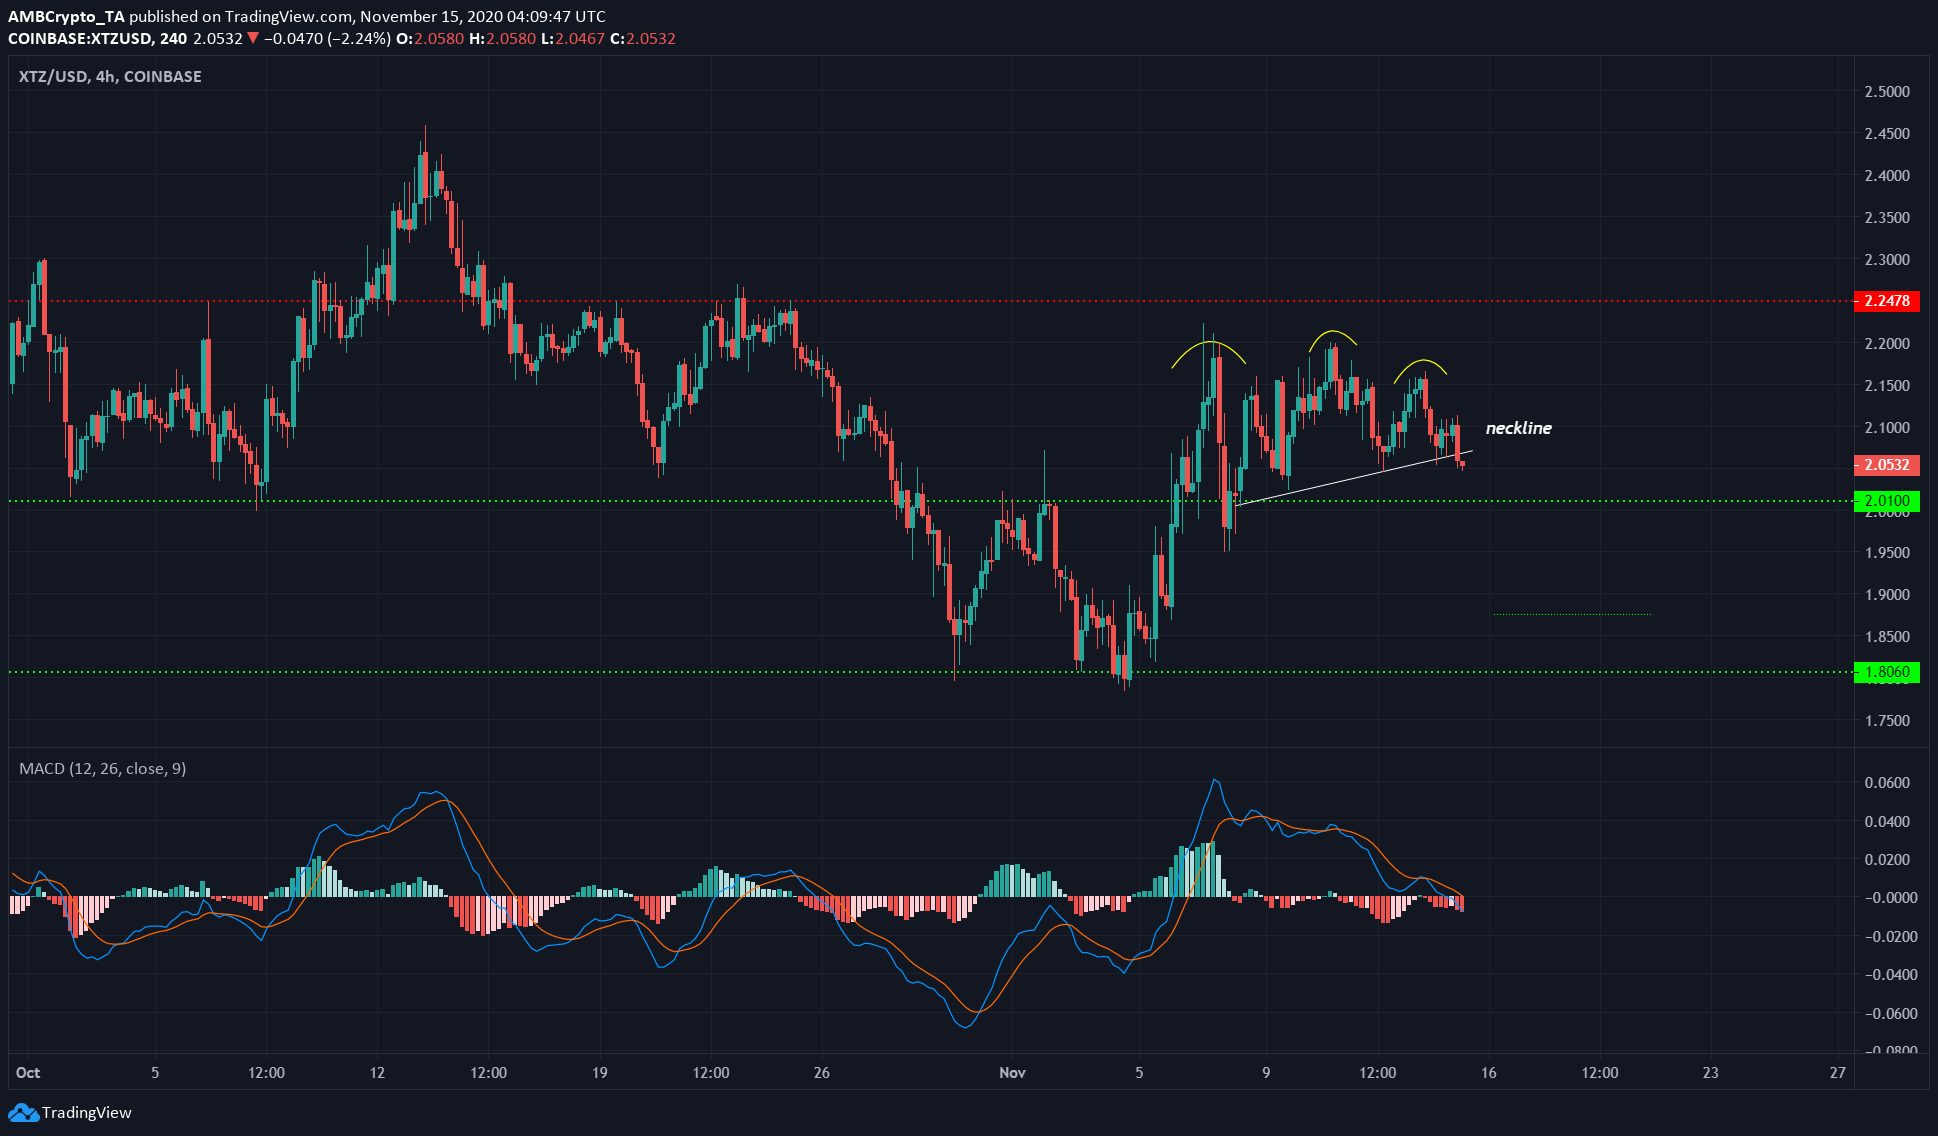
Task: Click the red down-triangle change indicator
Action: click(253, 39)
